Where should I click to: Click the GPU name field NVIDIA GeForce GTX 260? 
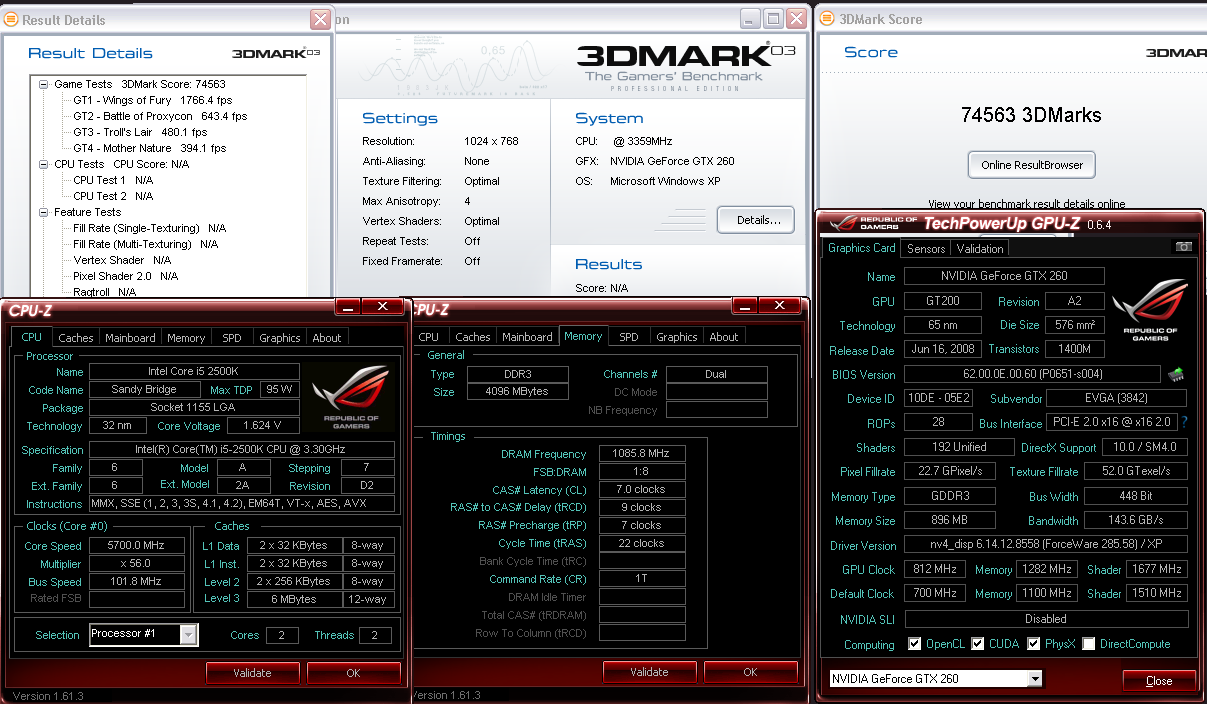1004,276
